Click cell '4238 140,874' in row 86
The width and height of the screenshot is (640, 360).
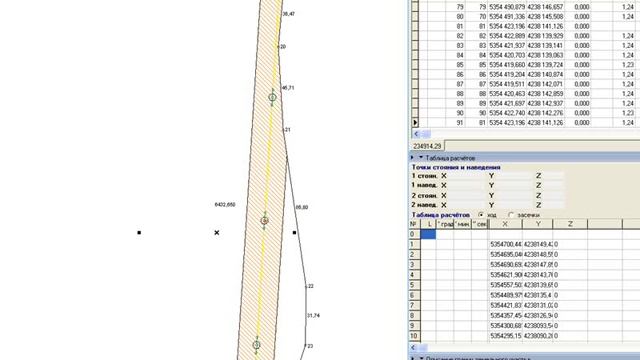click(545, 75)
